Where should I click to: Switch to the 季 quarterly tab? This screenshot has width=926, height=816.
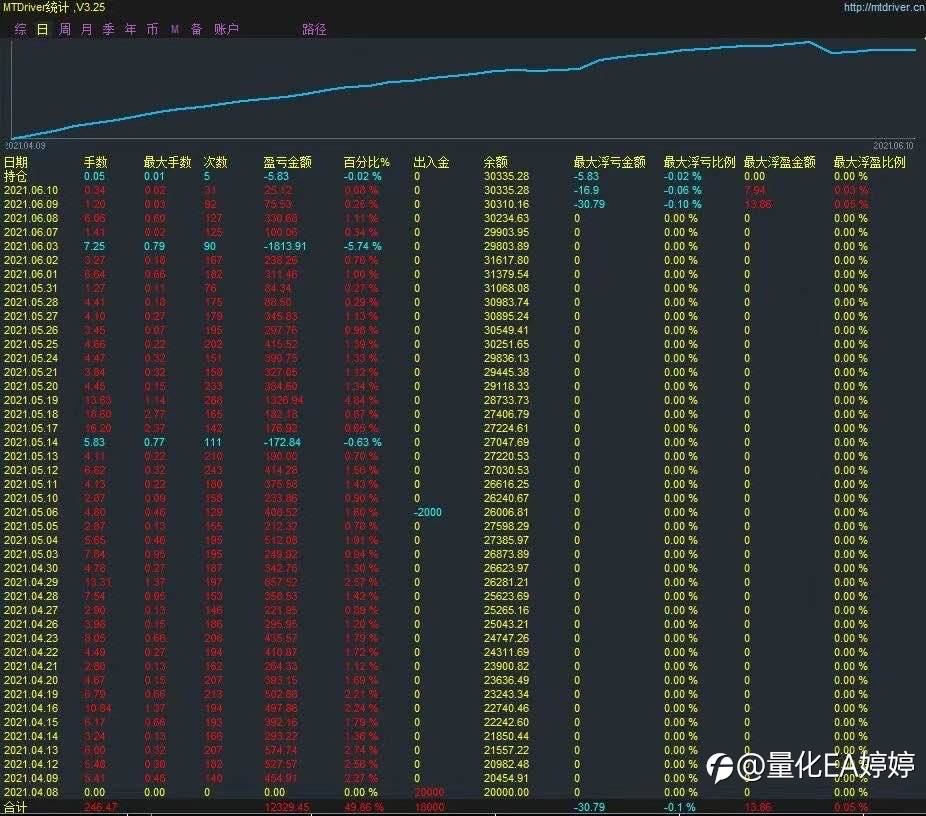point(109,30)
